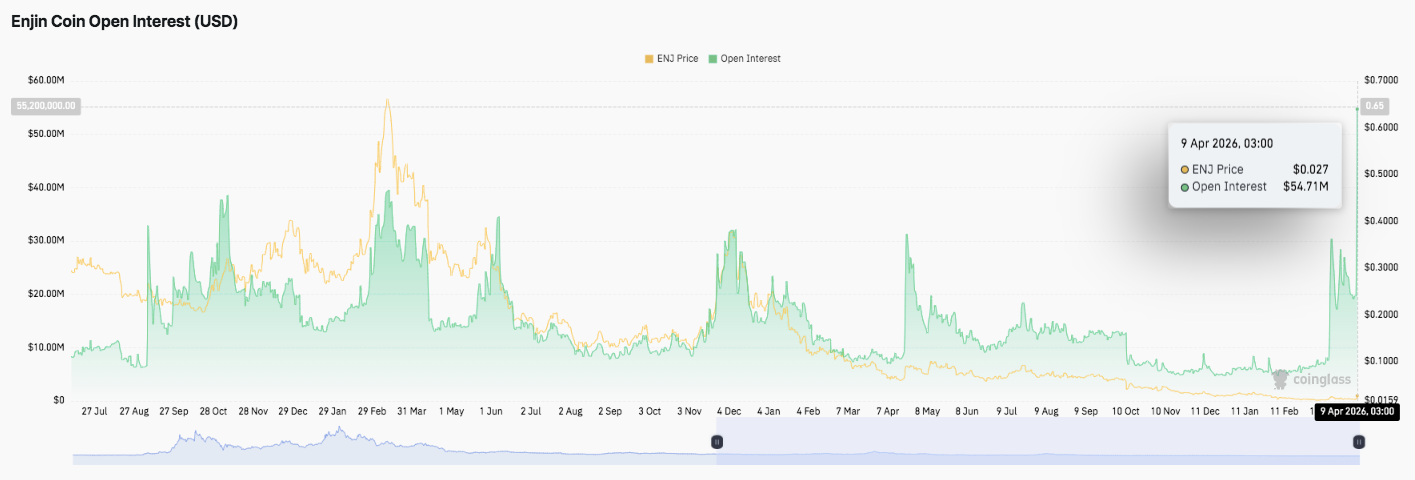1415x480 pixels.
Task: Click the 10 Oct date on the x-axis
Action: point(1125,411)
